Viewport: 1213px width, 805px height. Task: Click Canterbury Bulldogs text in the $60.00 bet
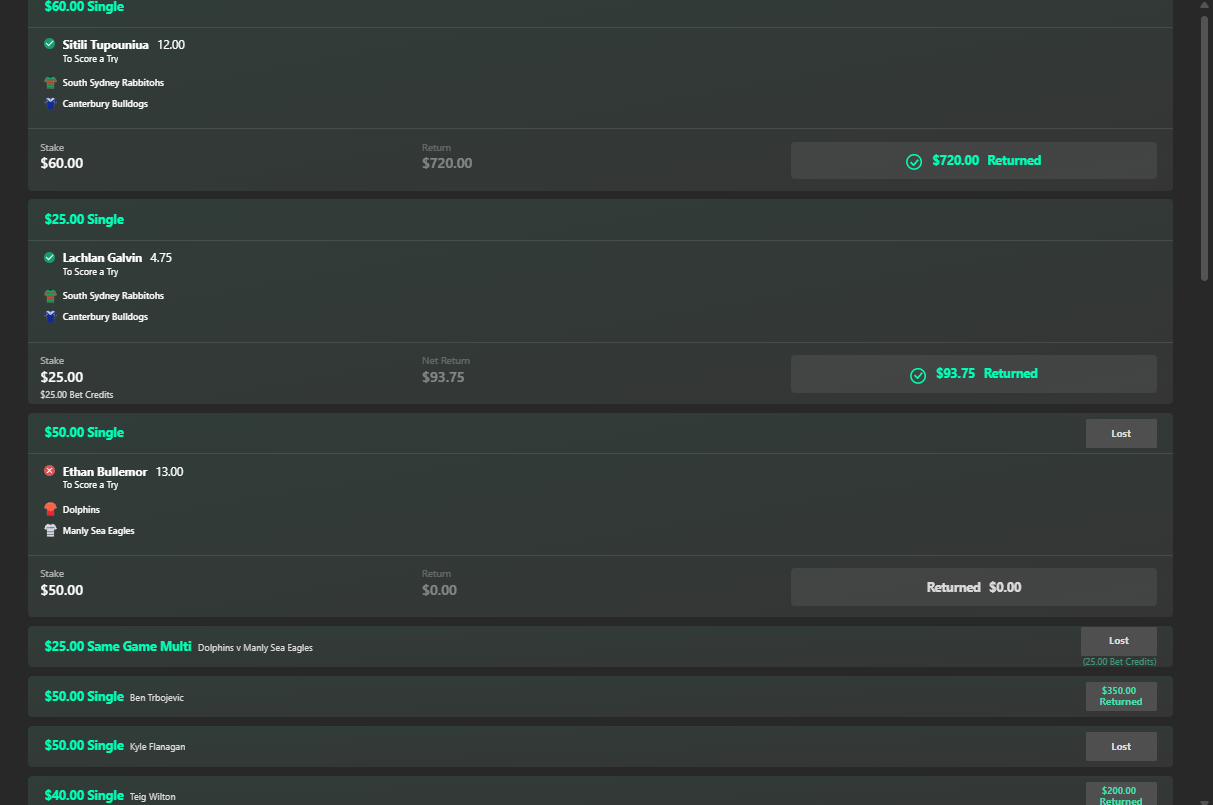click(105, 104)
